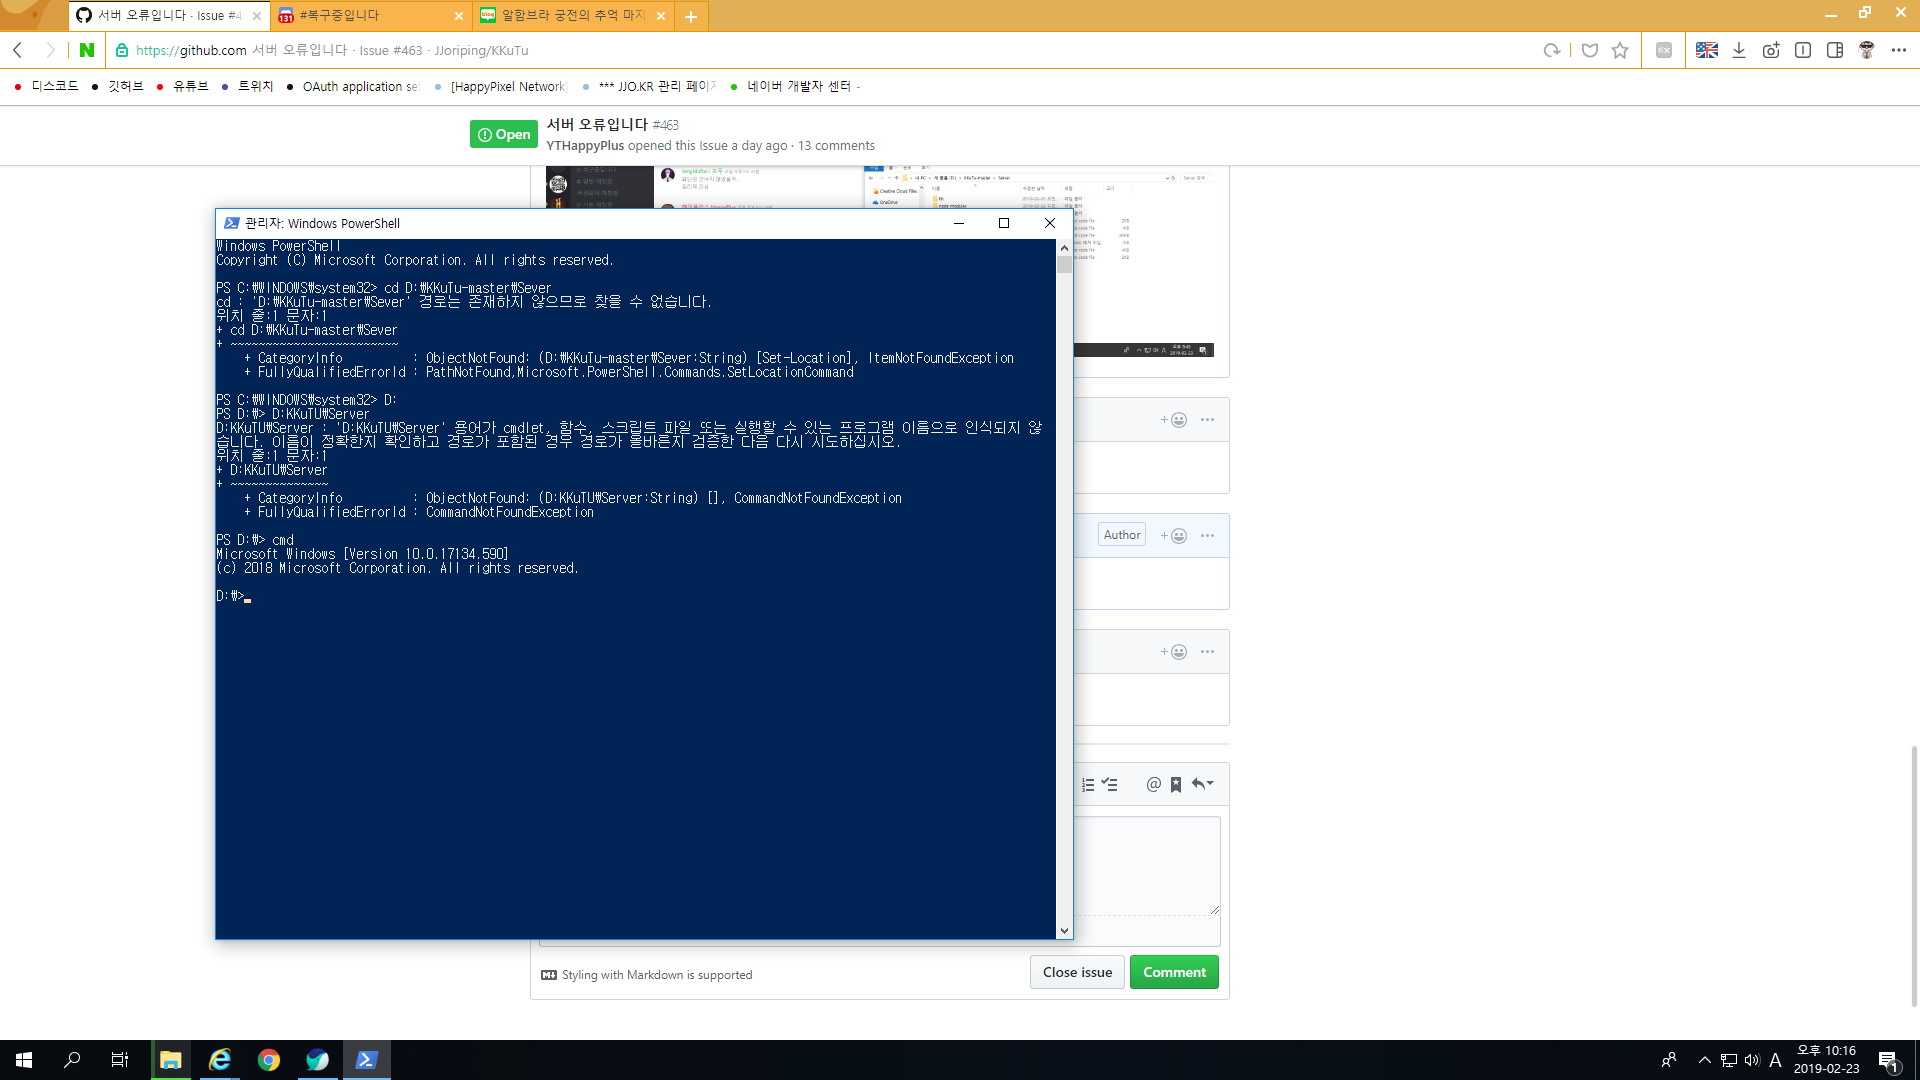The height and width of the screenshot is (1080, 1920).
Task: Click the Close issue button
Action: click(x=1077, y=971)
